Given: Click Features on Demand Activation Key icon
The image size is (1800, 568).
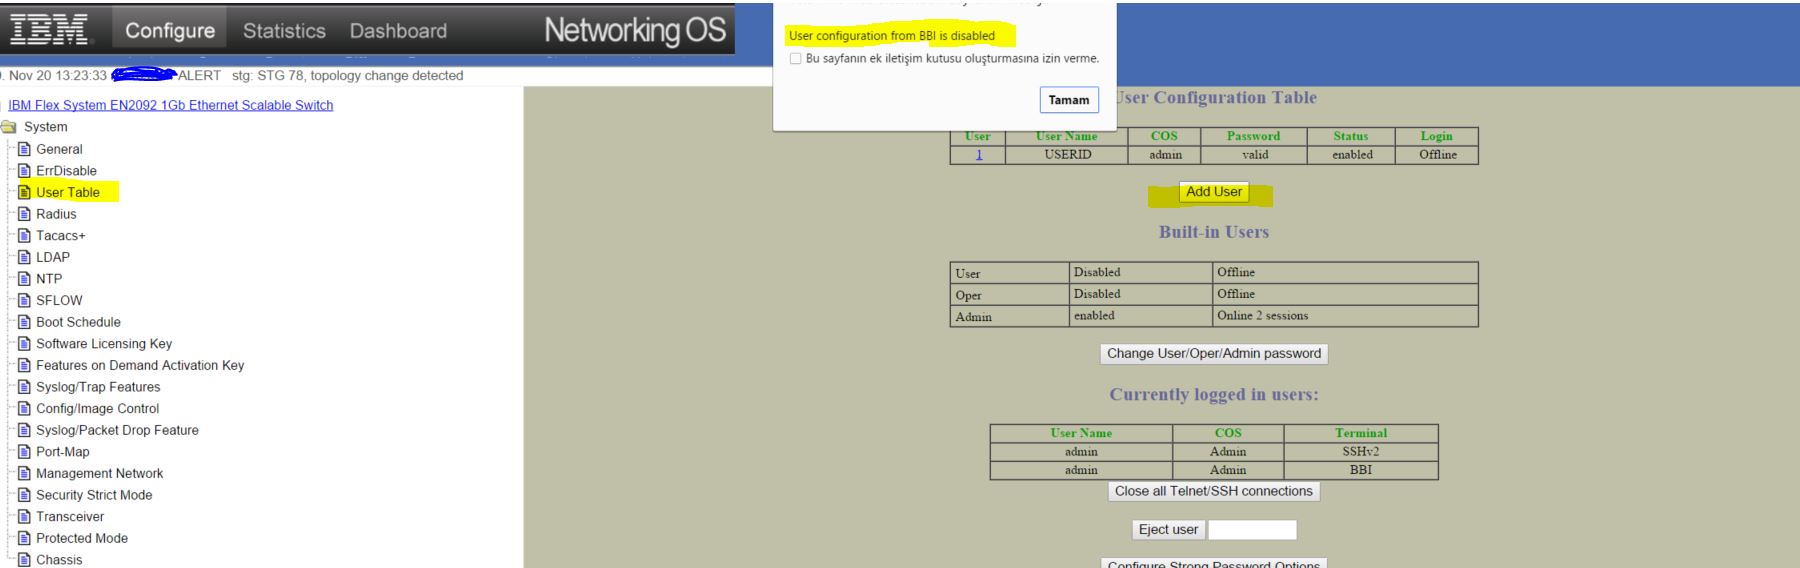Looking at the screenshot, I should [25, 365].
